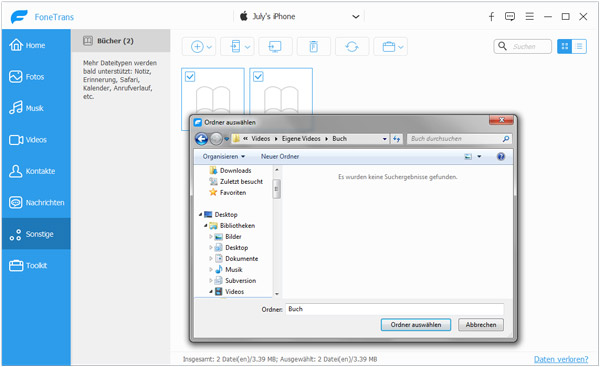The height and width of the screenshot is (367, 600).
Task: Open the July's iPhone device dropdown
Action: coord(299,16)
